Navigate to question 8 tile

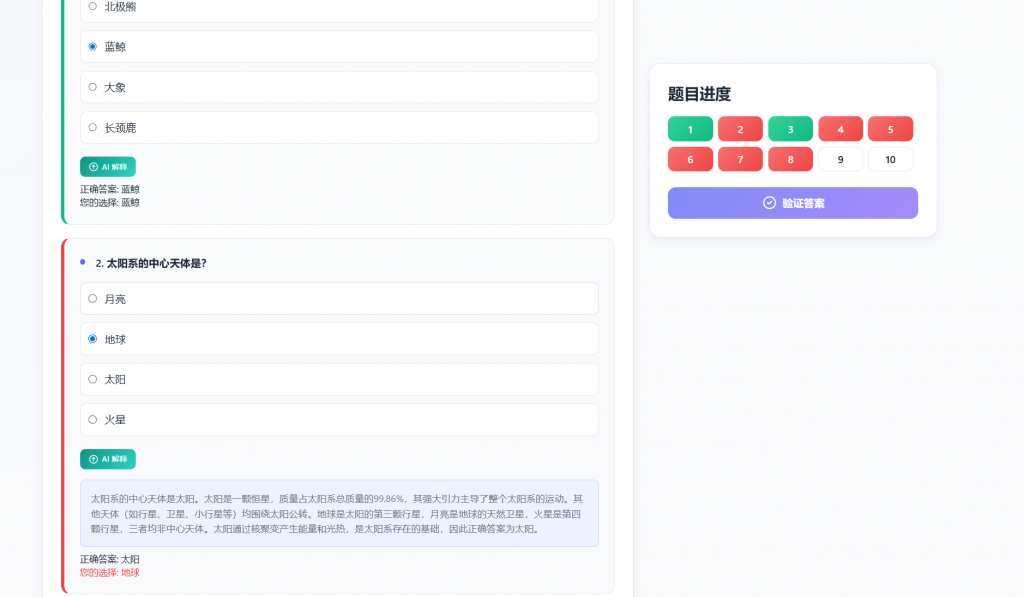point(790,159)
